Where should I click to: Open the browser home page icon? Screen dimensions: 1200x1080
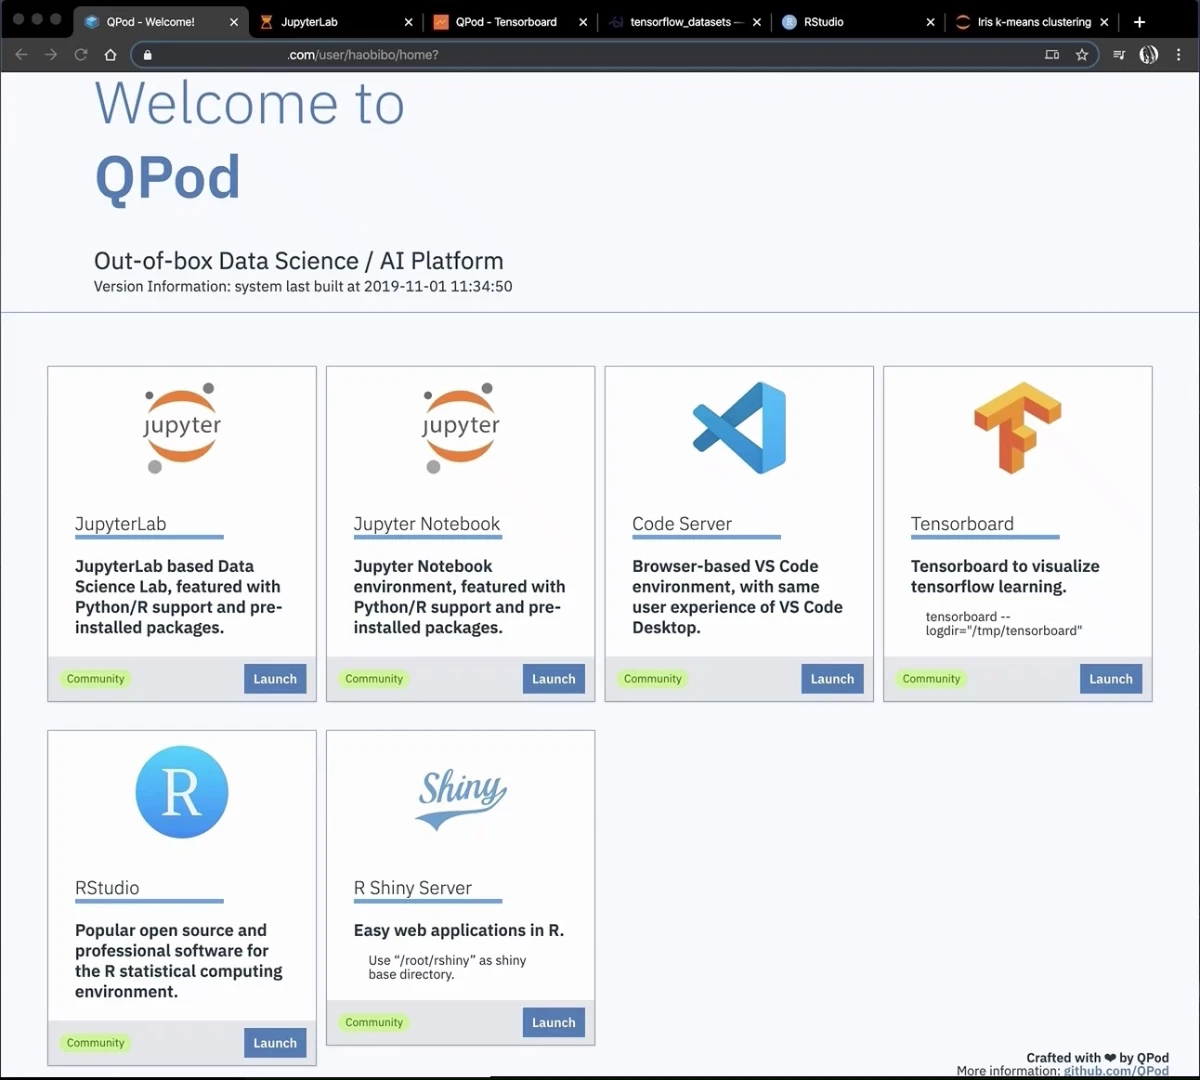111,55
